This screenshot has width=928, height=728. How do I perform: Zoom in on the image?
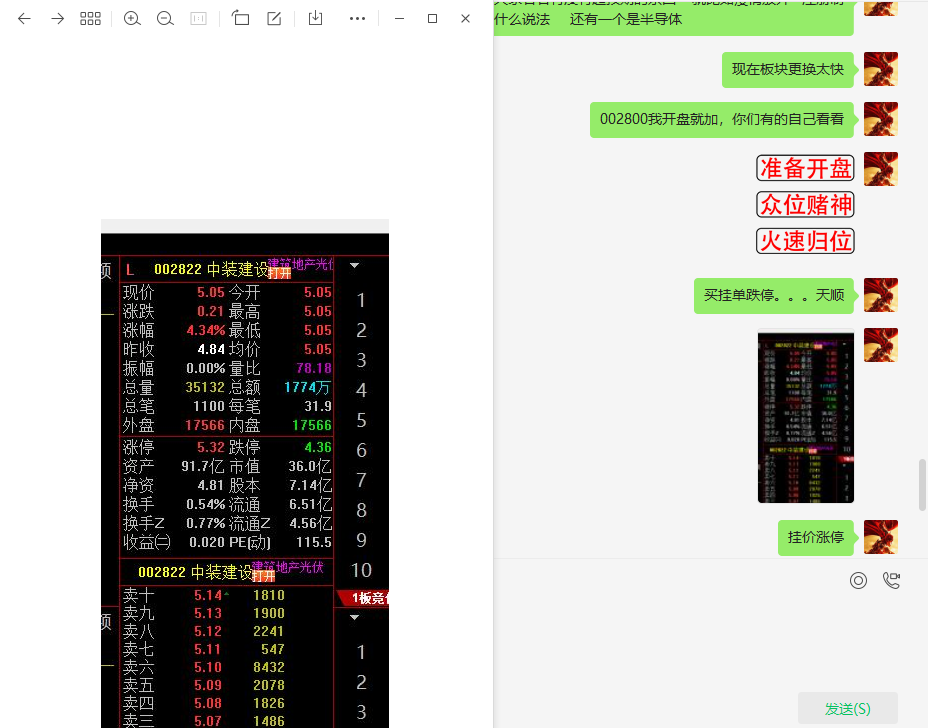point(132,19)
